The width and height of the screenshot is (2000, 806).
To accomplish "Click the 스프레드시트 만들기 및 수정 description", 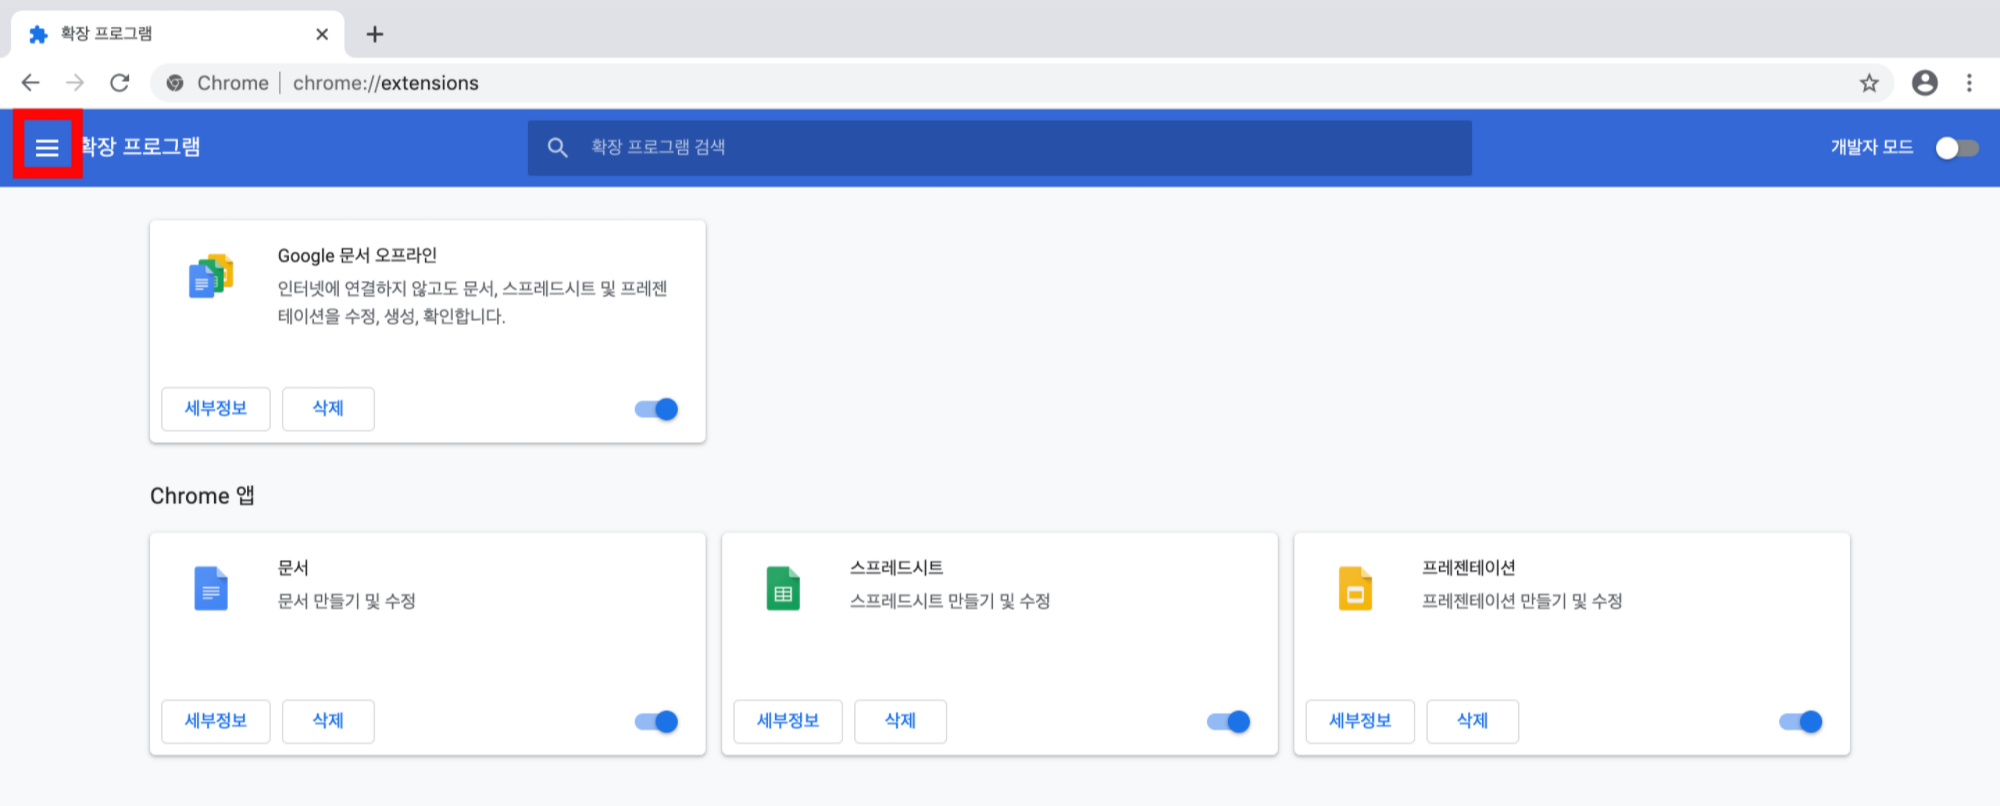I will (950, 601).
